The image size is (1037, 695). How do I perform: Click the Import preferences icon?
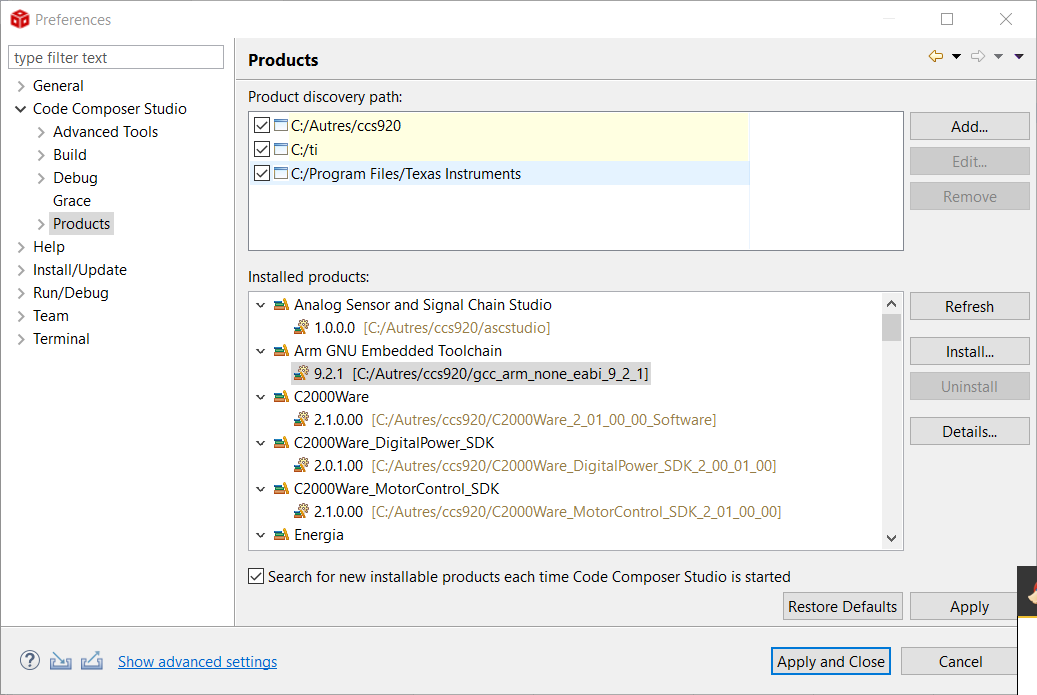coord(61,661)
